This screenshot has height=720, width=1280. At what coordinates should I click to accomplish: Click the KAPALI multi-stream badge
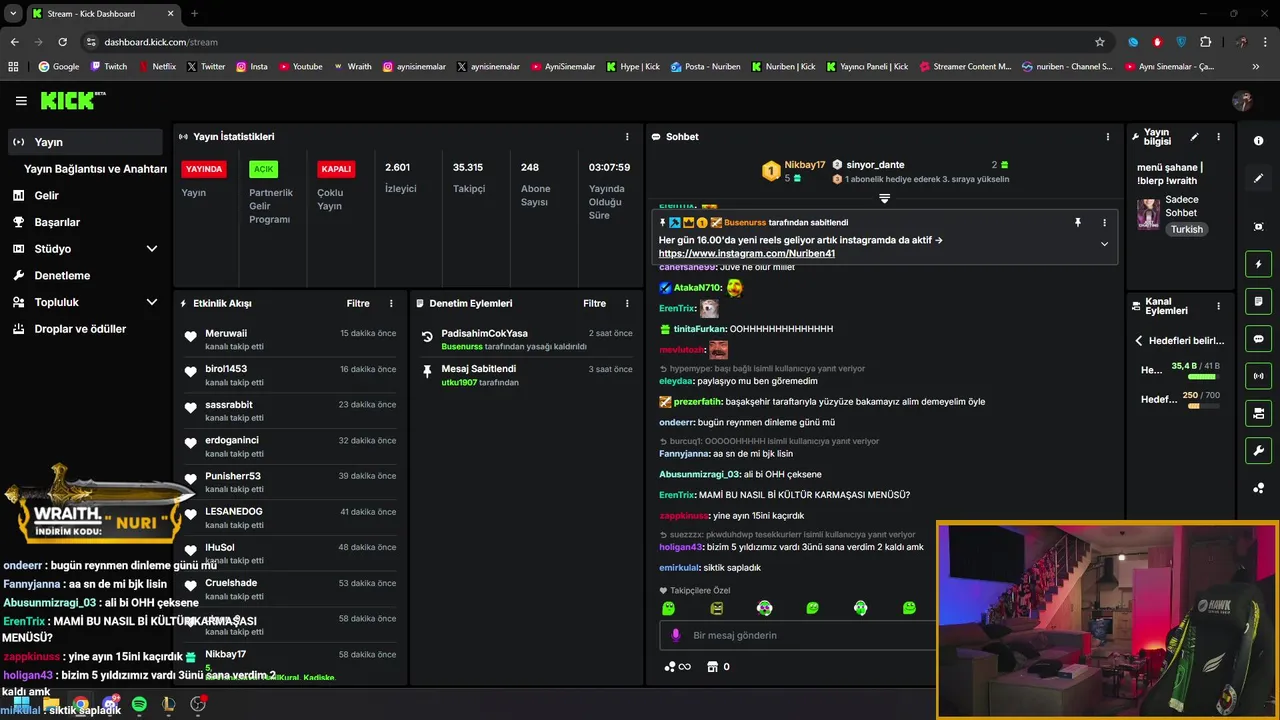(336, 169)
